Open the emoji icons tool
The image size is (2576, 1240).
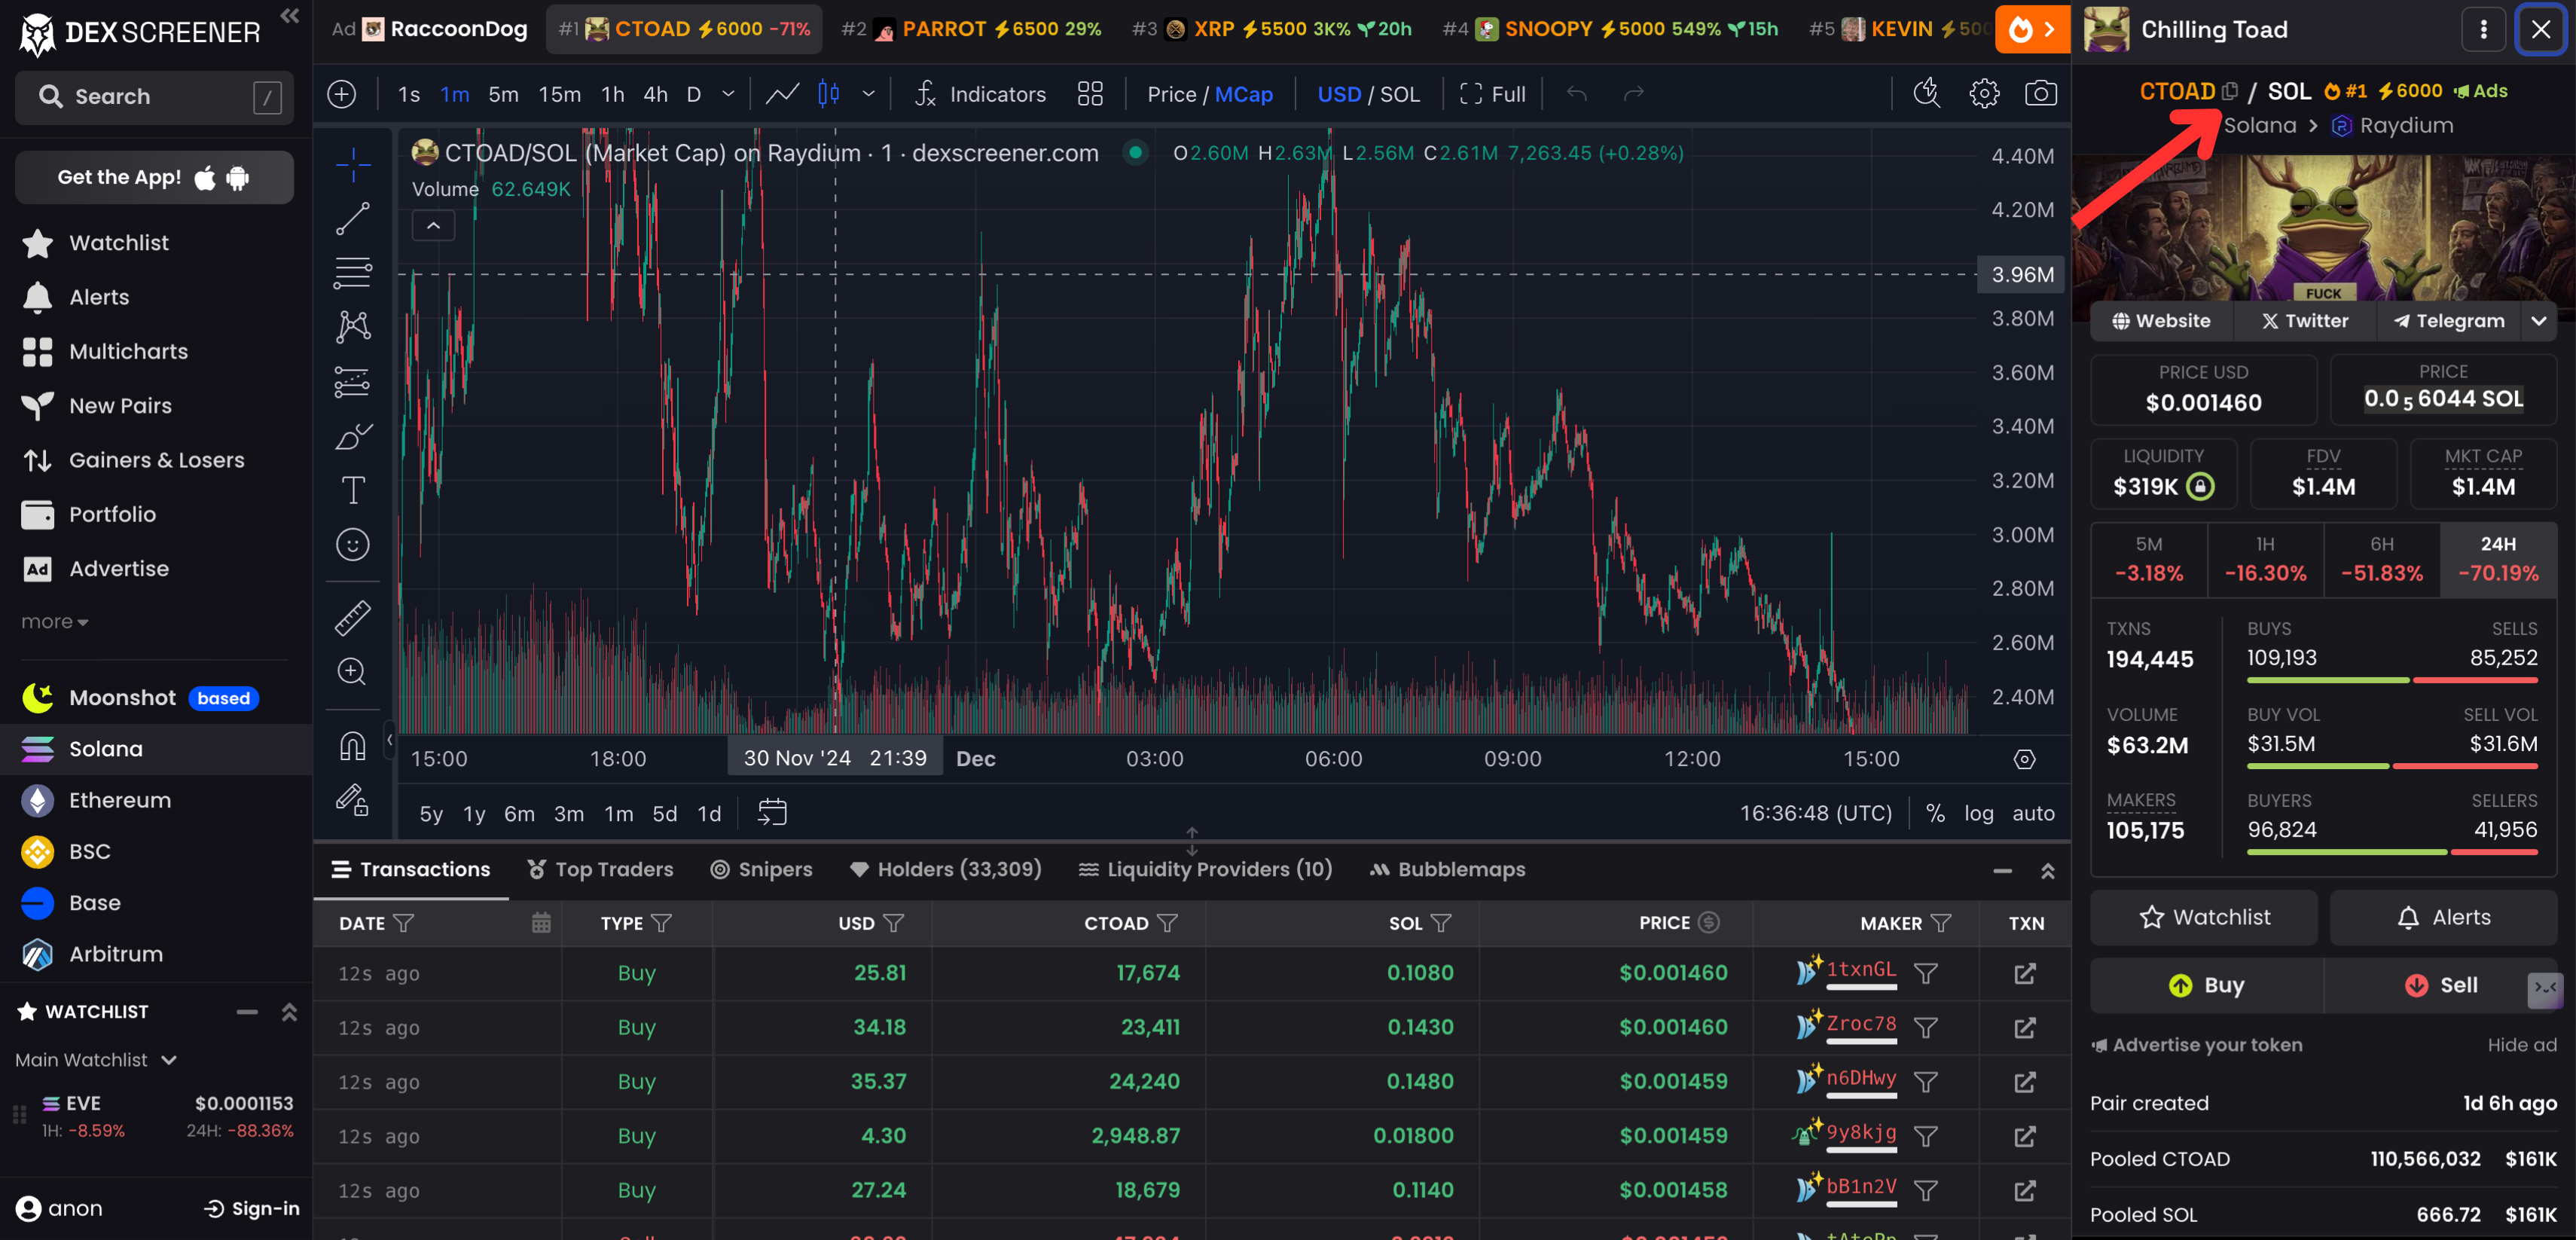pyautogui.click(x=352, y=544)
